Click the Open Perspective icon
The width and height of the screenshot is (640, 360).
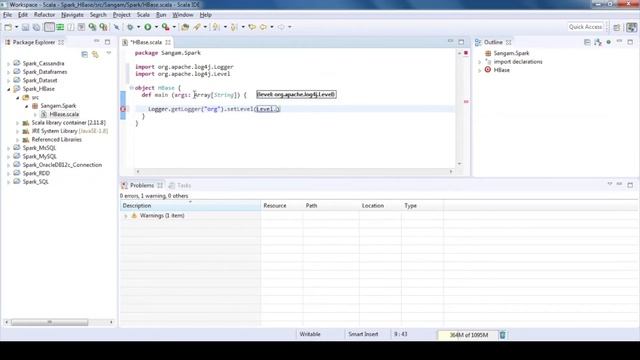617,27
